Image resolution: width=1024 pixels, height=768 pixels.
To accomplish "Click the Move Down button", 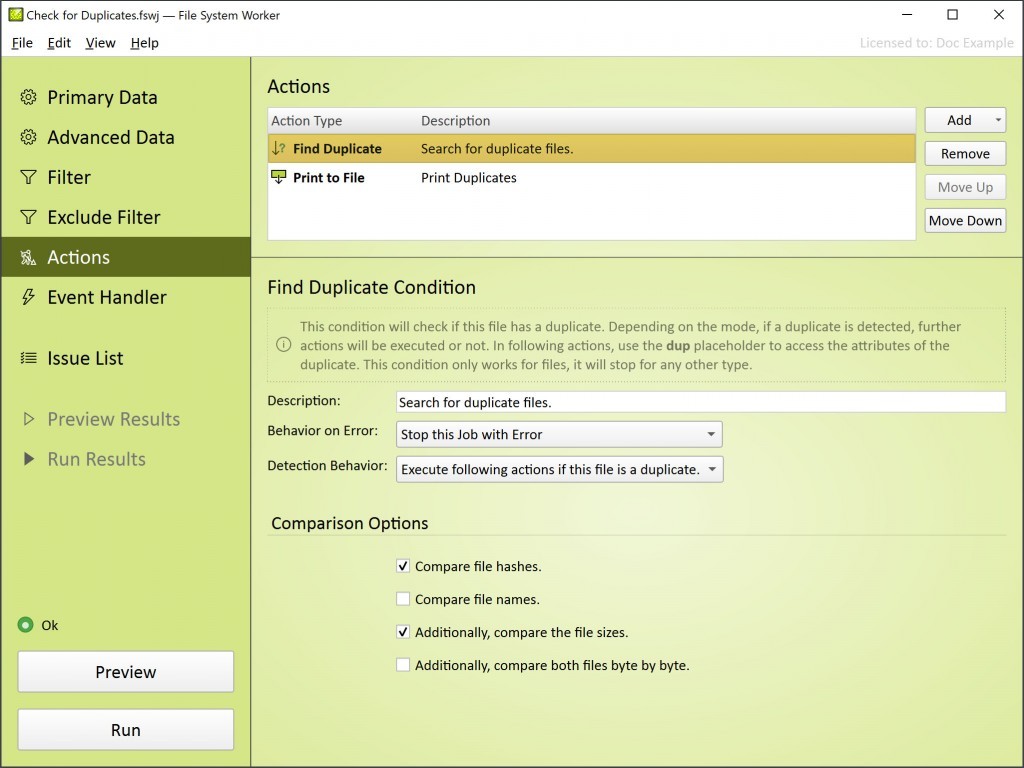I will (x=965, y=221).
